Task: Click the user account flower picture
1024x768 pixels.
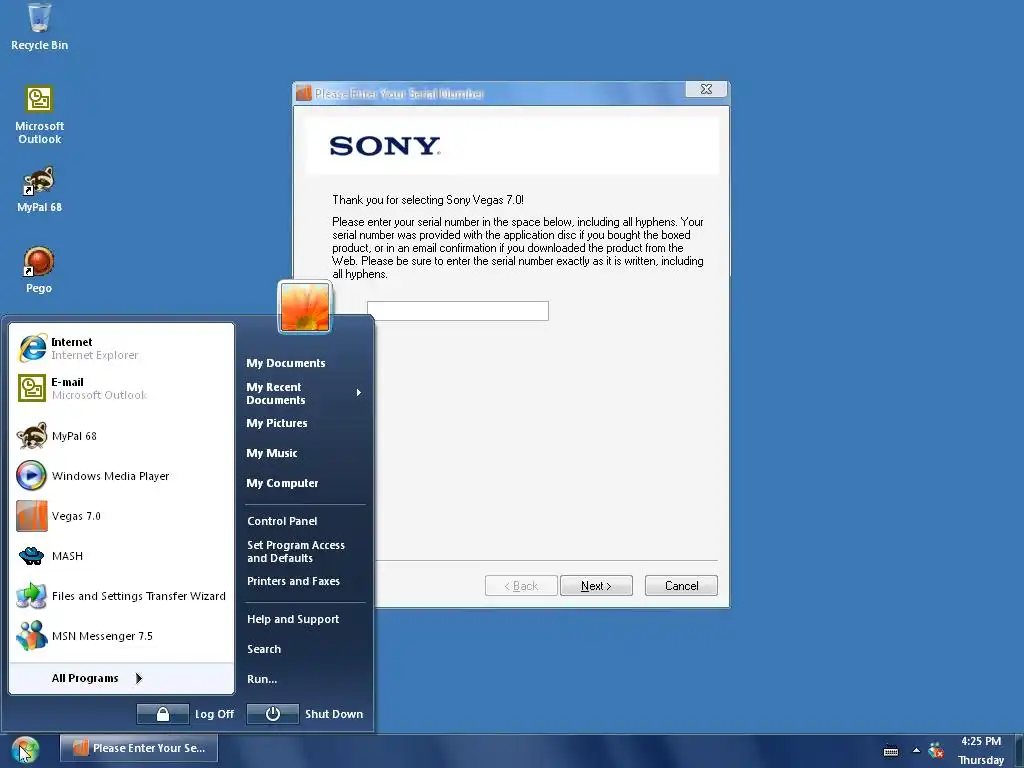Action: (x=305, y=307)
